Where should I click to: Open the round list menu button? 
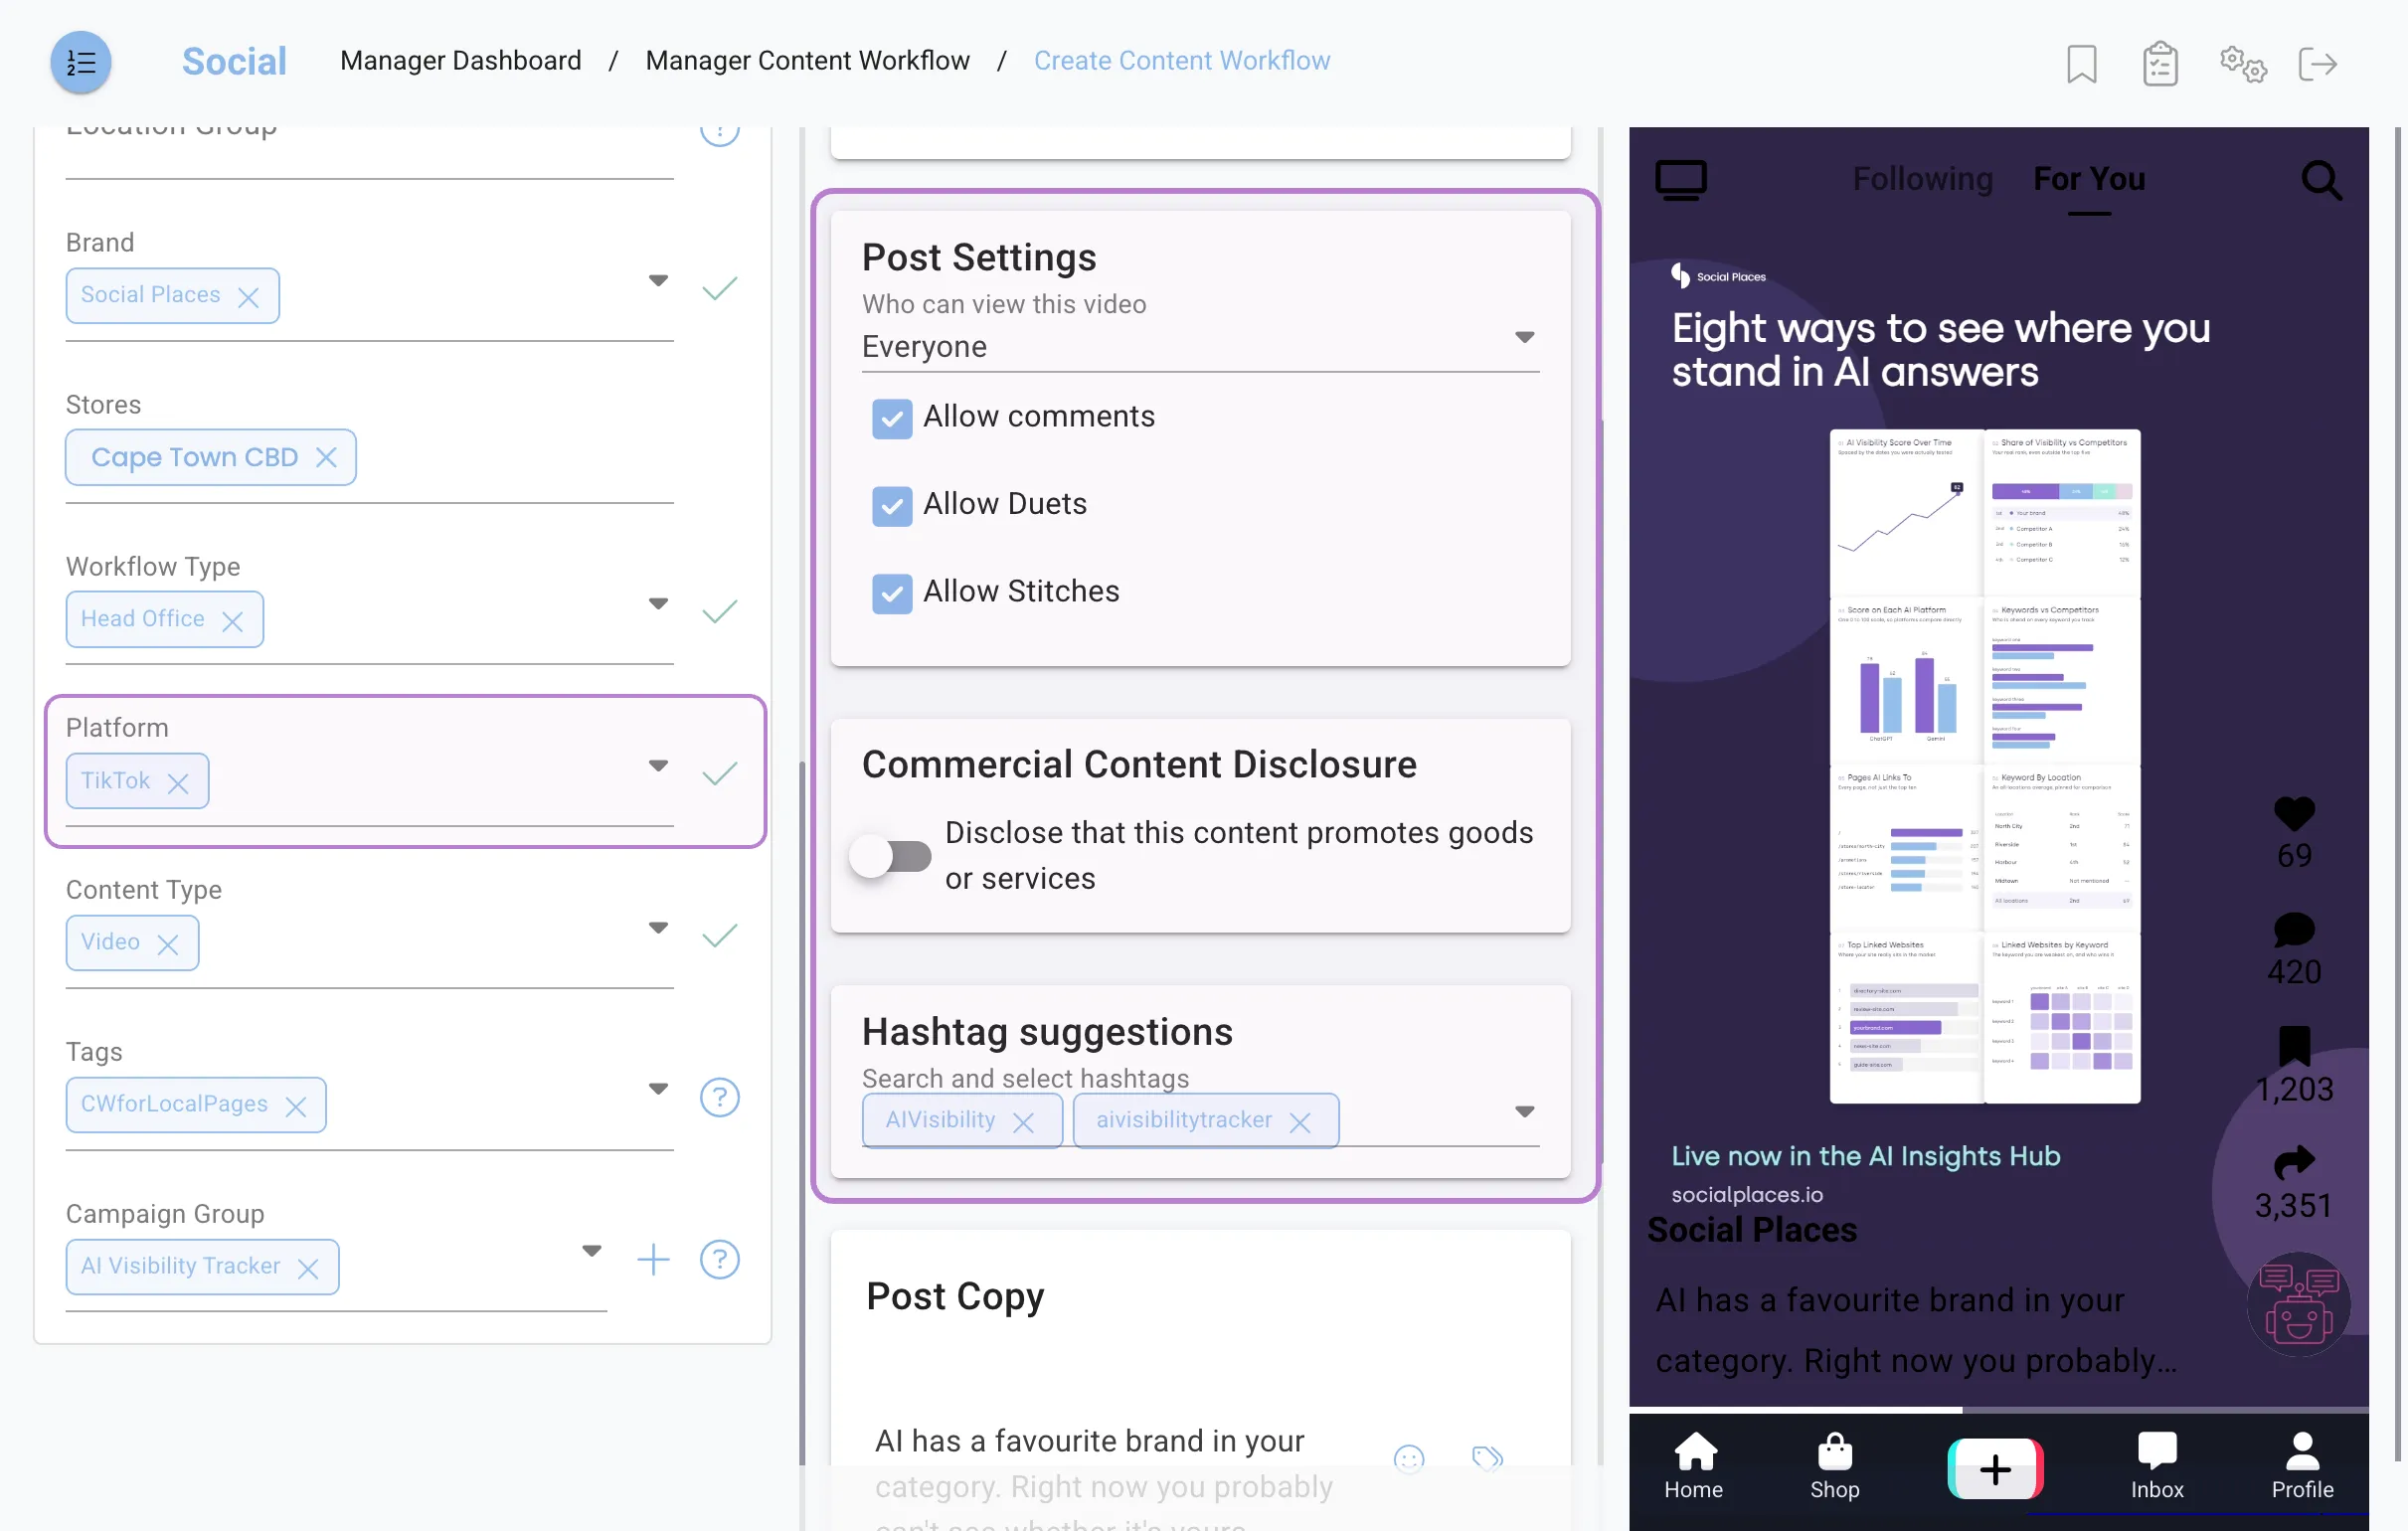tap(81, 63)
